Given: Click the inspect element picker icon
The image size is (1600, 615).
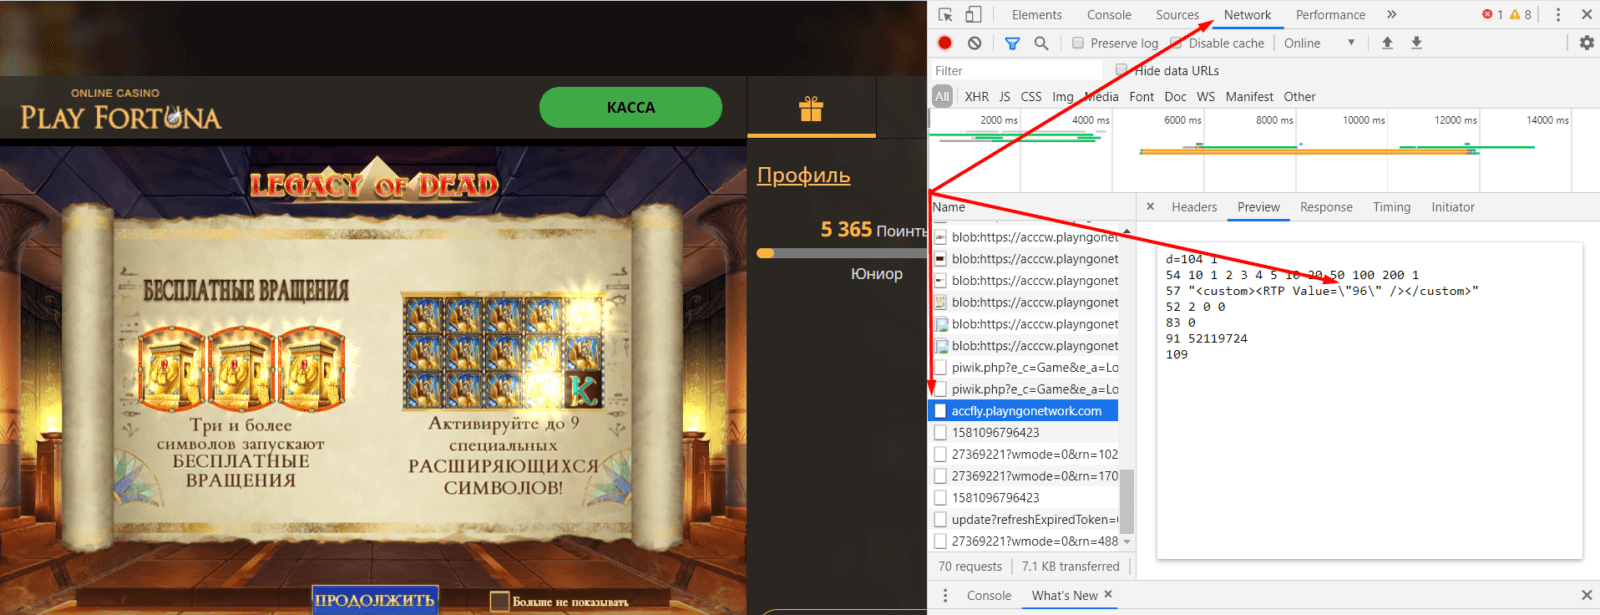Looking at the screenshot, I should coord(945,15).
